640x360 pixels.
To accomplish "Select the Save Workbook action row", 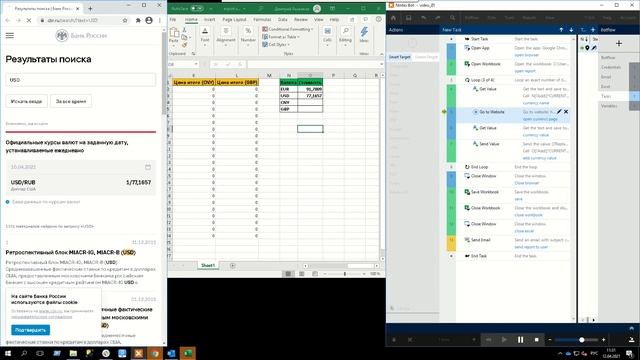I will 508,195.
